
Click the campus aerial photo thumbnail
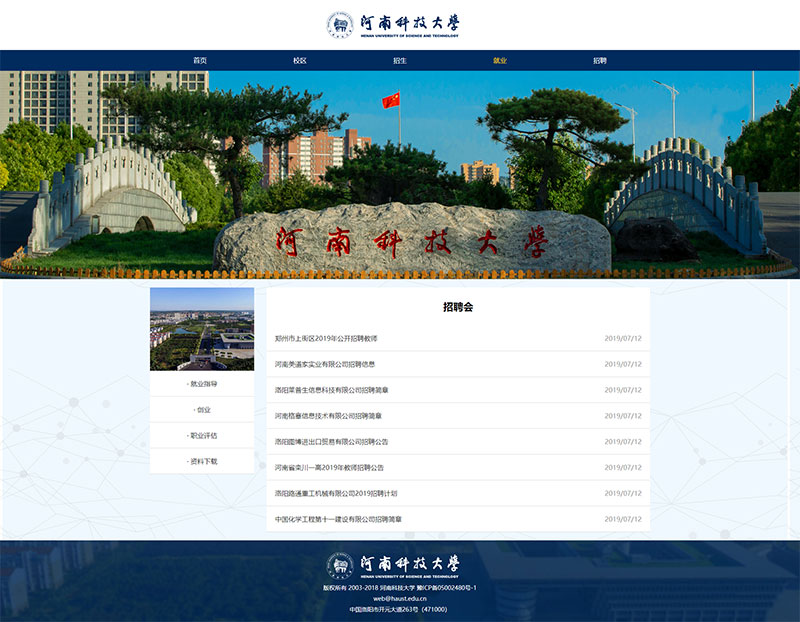point(202,329)
